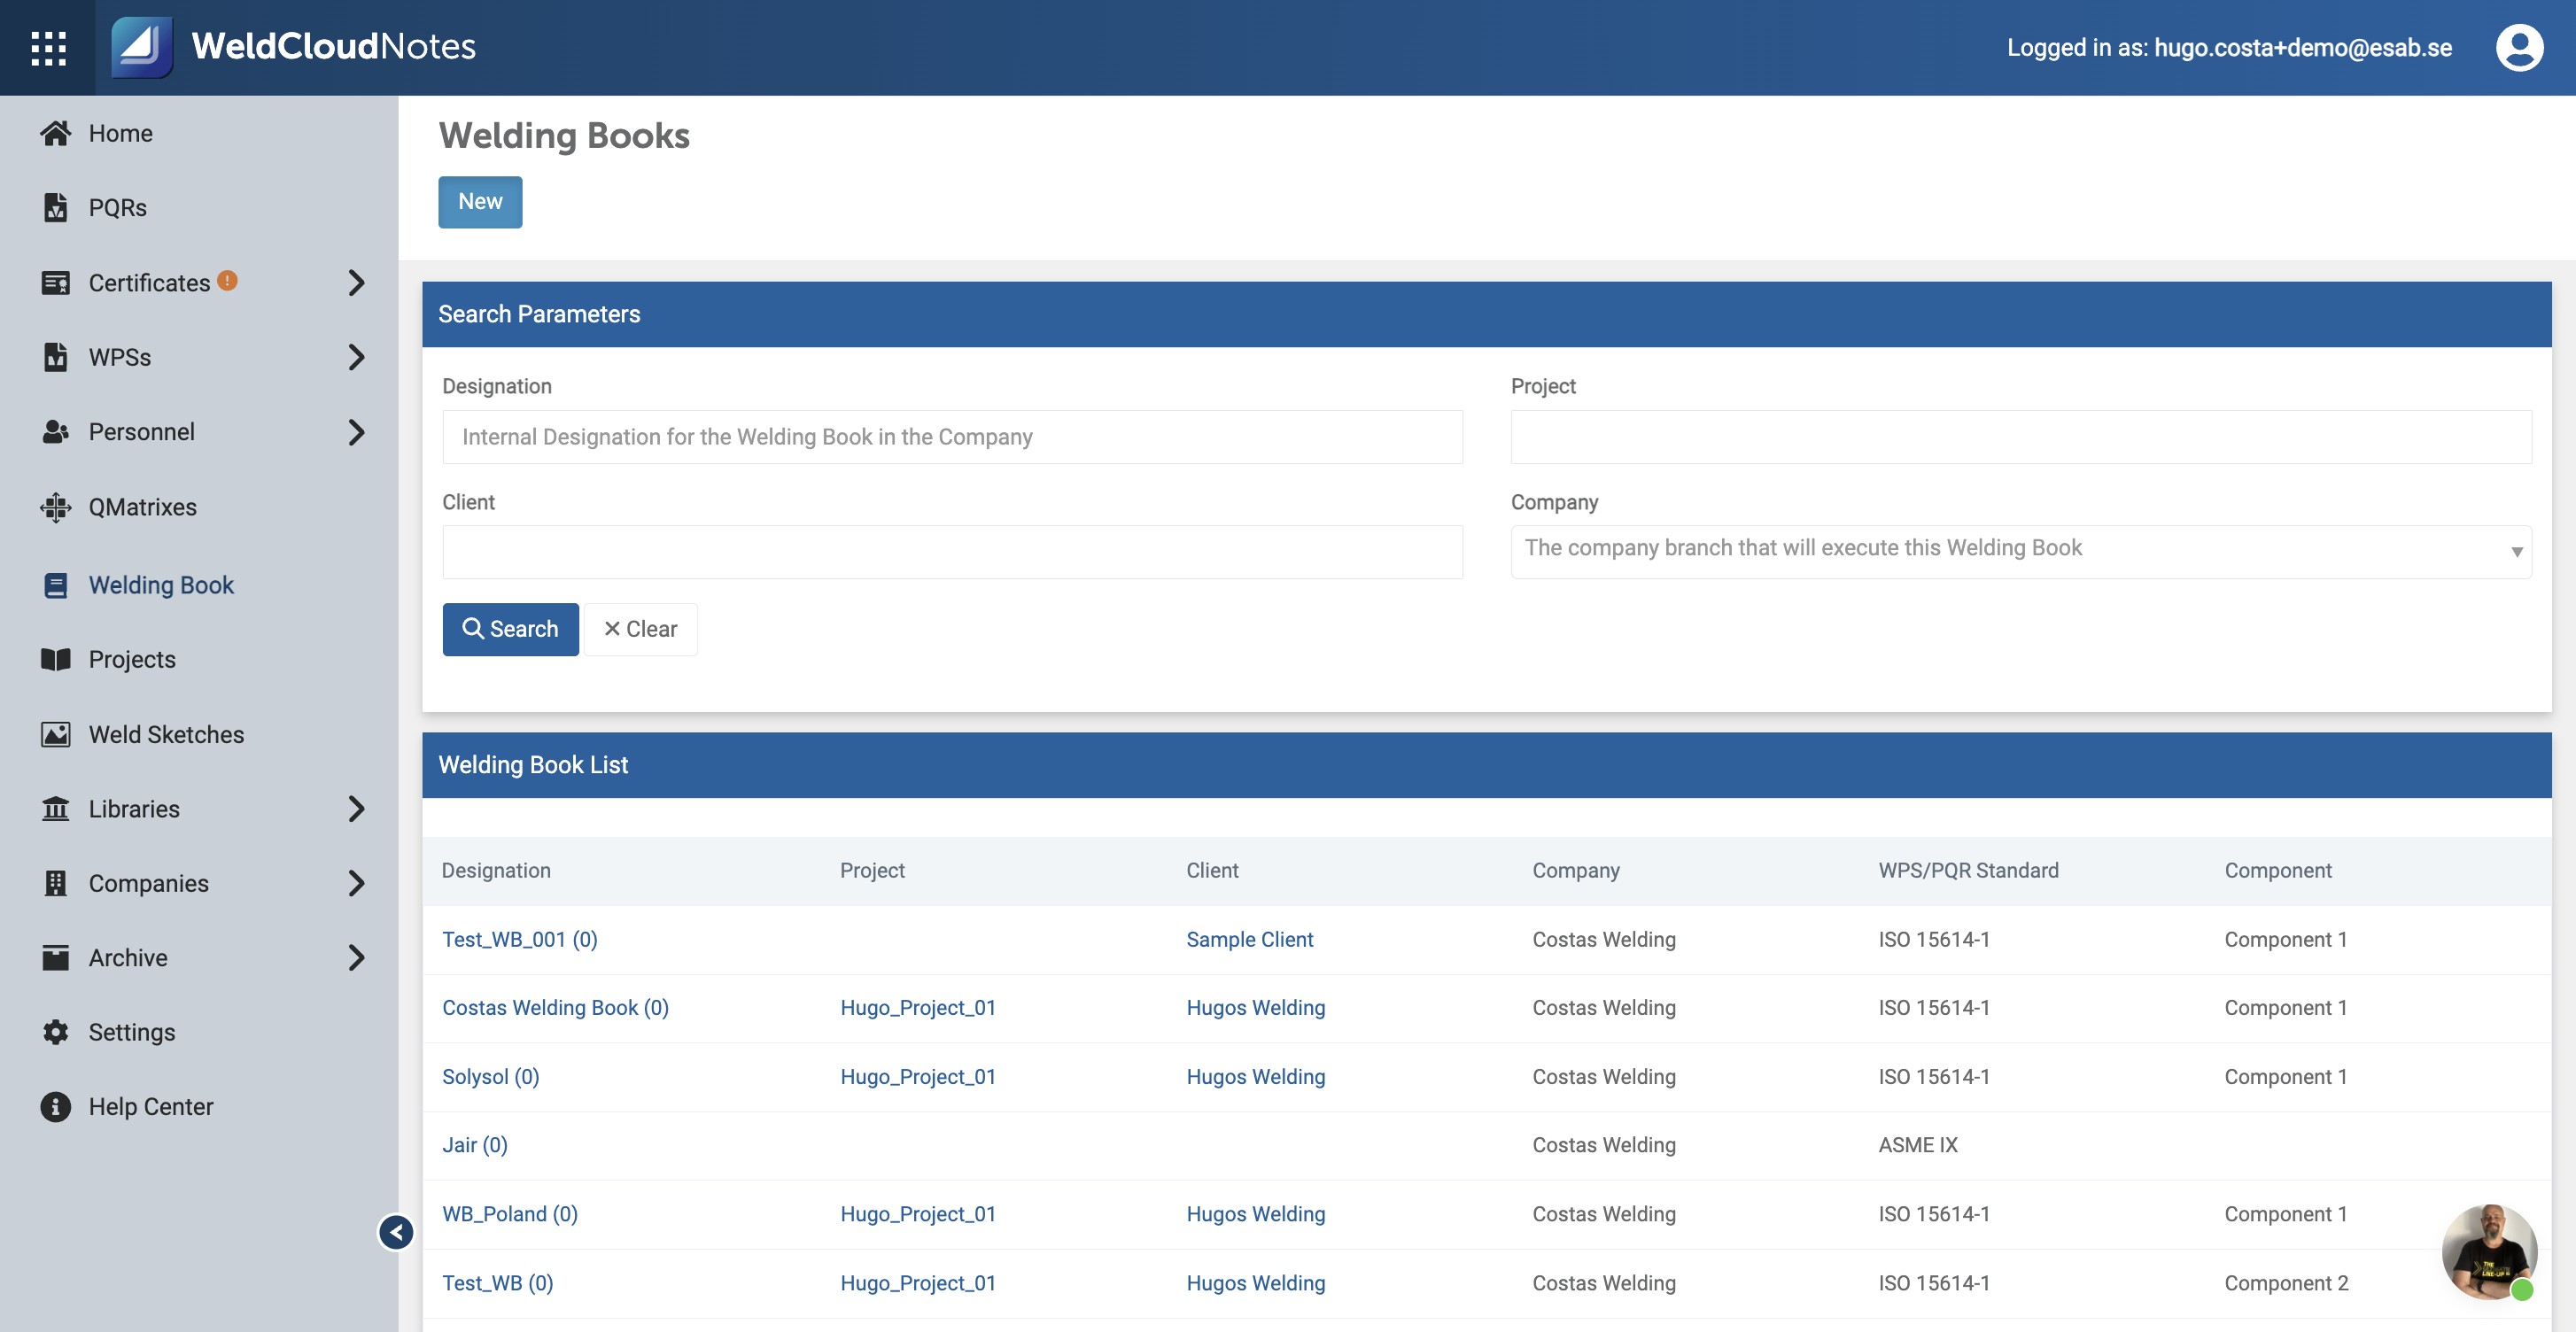Click the Personnel people icon
This screenshot has width=2576, height=1332.
pyautogui.click(x=56, y=432)
